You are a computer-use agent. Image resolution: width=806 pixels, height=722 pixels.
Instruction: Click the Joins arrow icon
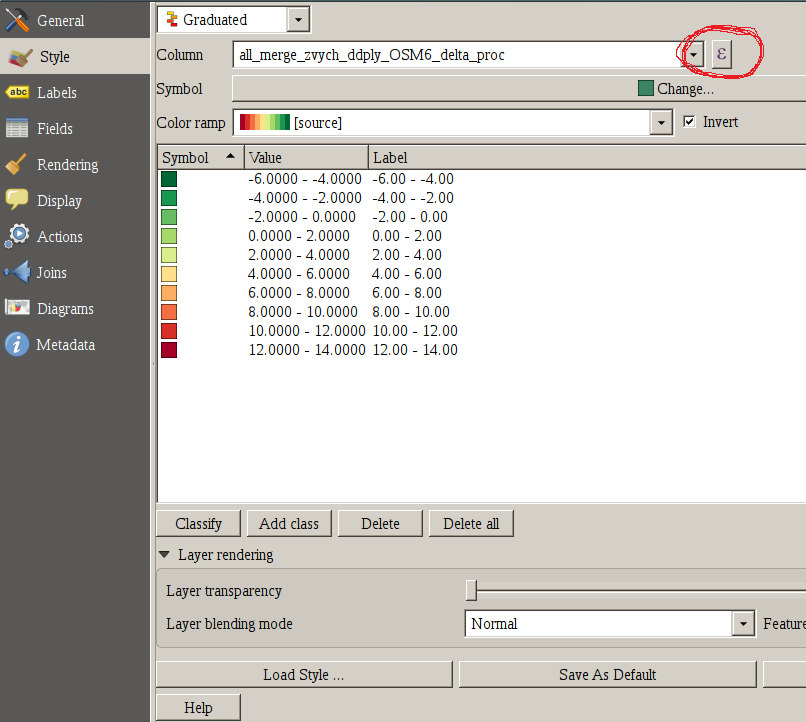(x=17, y=272)
